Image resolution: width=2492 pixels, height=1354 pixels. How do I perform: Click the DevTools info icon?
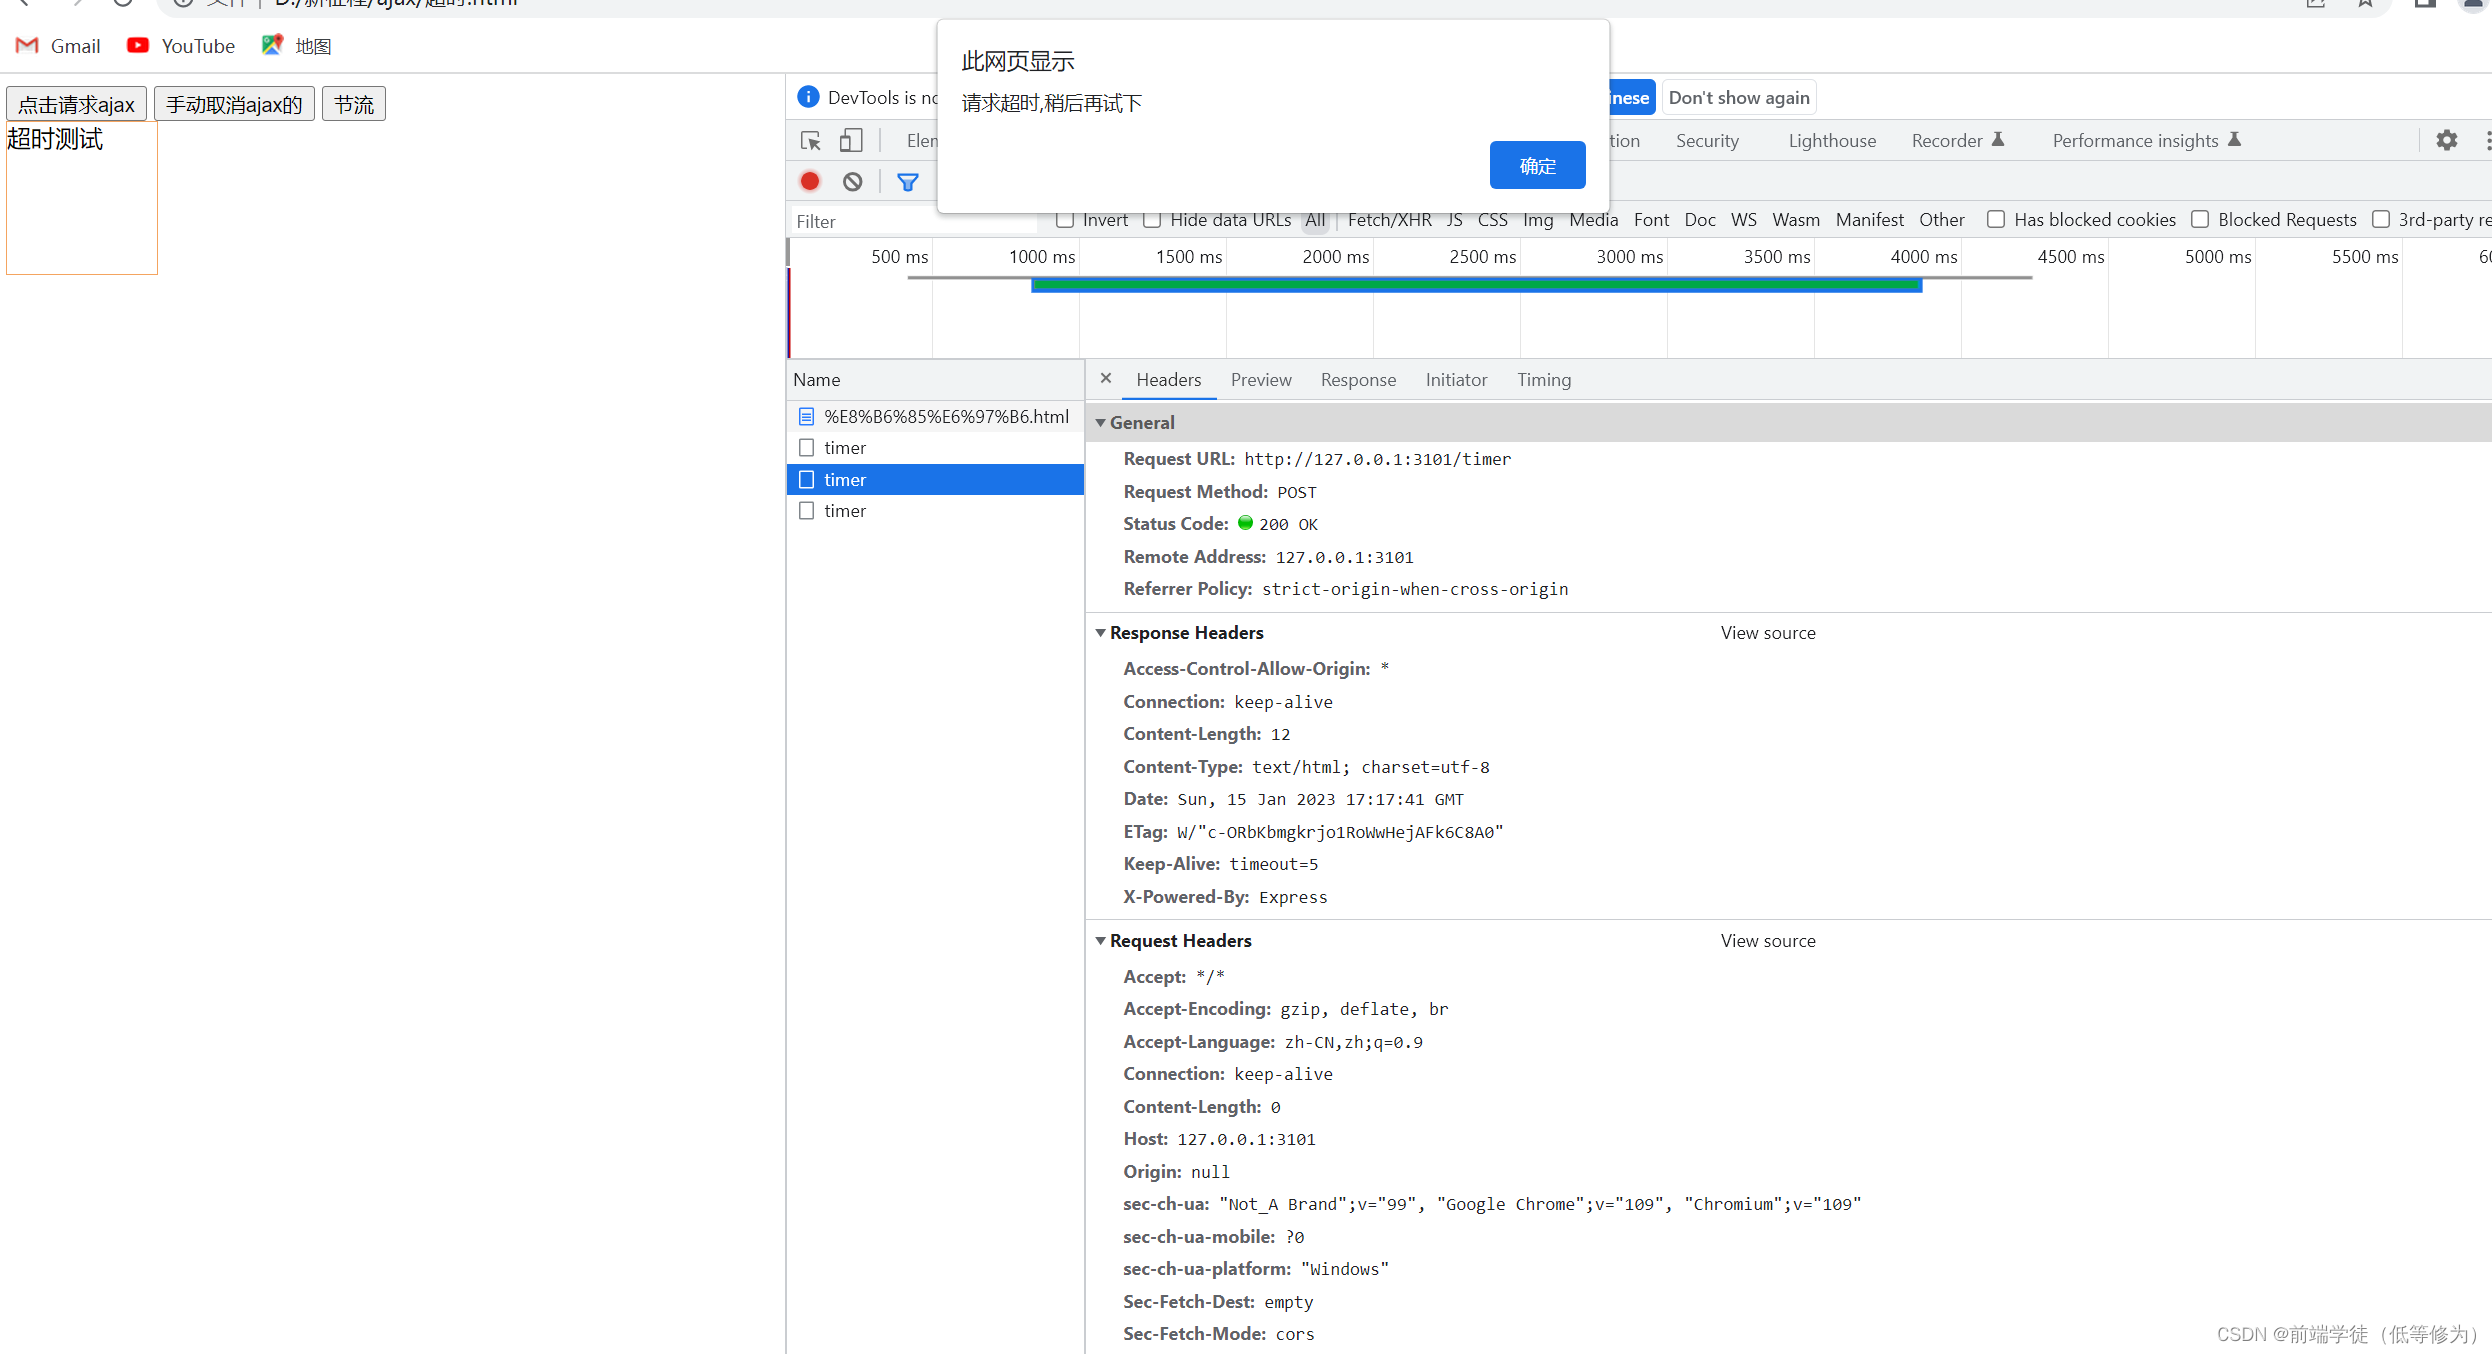[808, 97]
